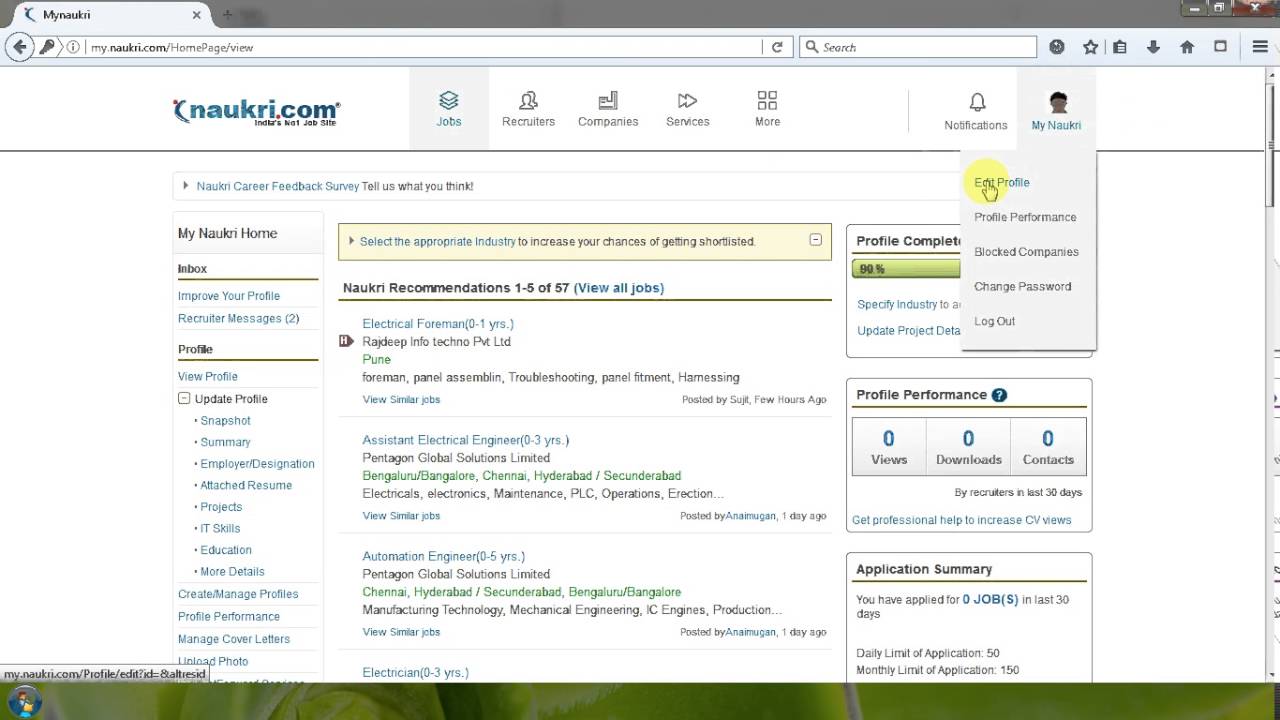Open the Assistant Electrical Engineer job listing
Image resolution: width=1280 pixels, height=720 pixels.
click(465, 440)
